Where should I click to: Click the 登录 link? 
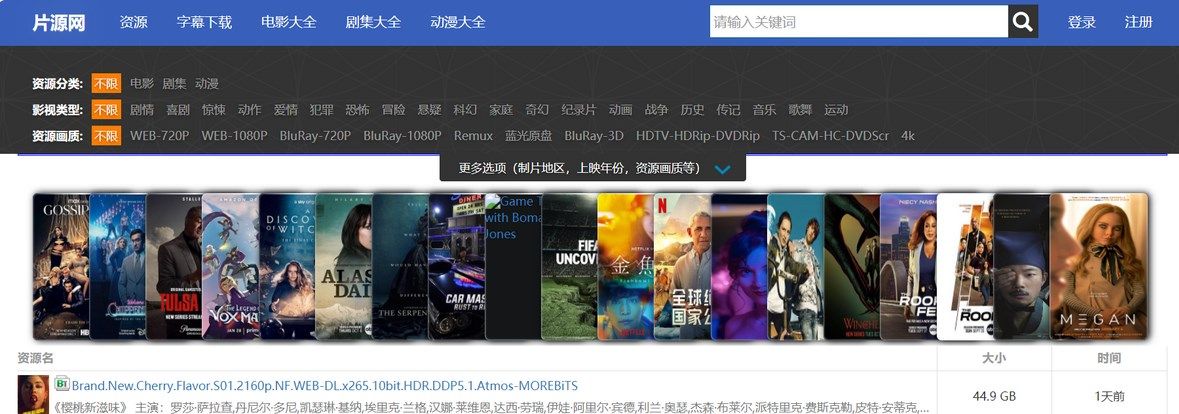coord(1081,23)
